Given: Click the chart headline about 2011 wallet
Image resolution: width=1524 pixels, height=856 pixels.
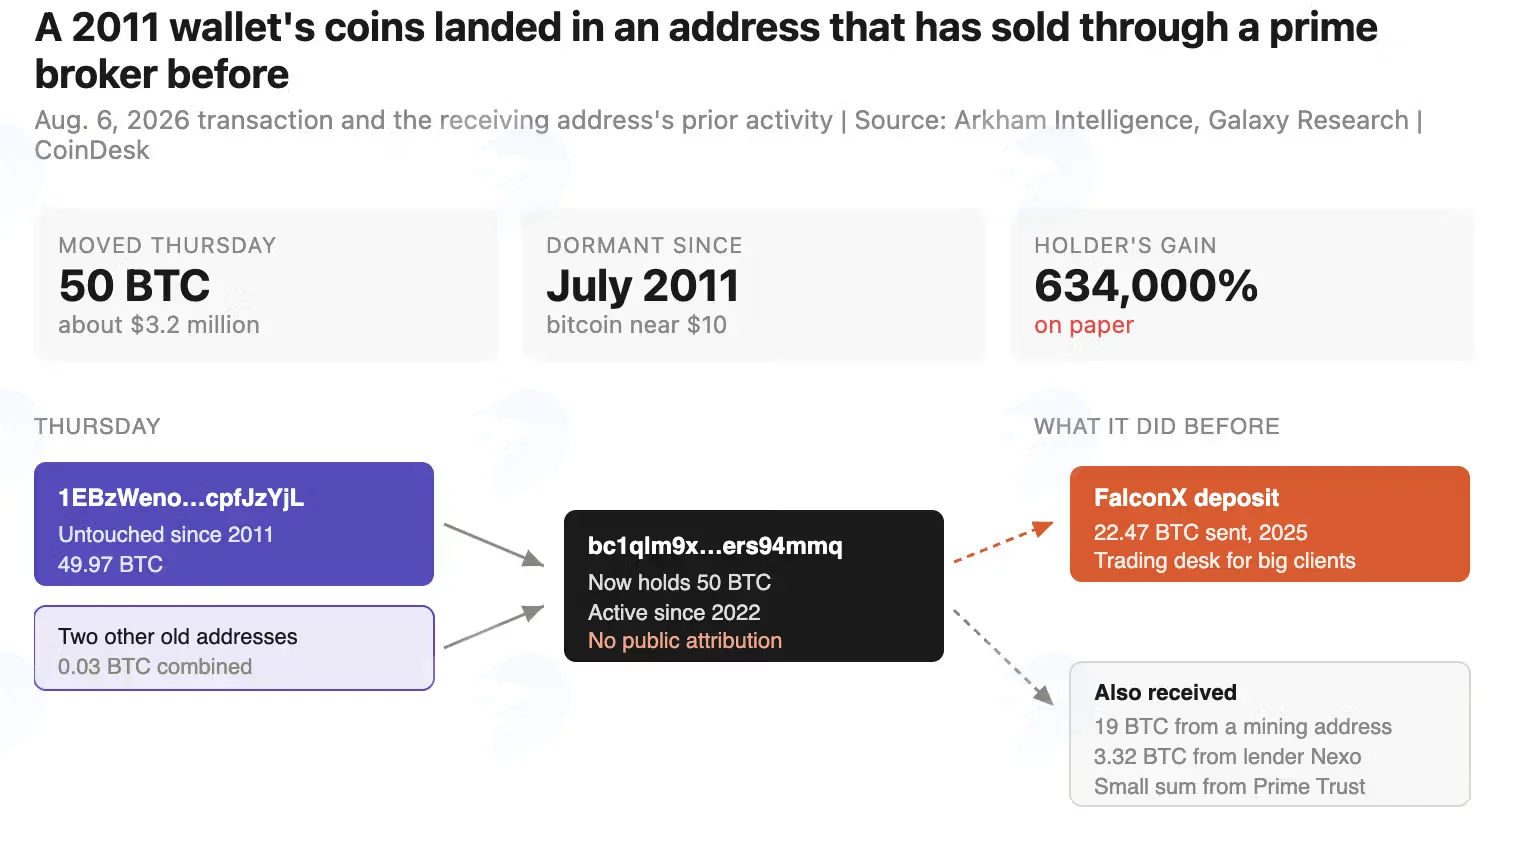Looking at the screenshot, I should (x=706, y=50).
